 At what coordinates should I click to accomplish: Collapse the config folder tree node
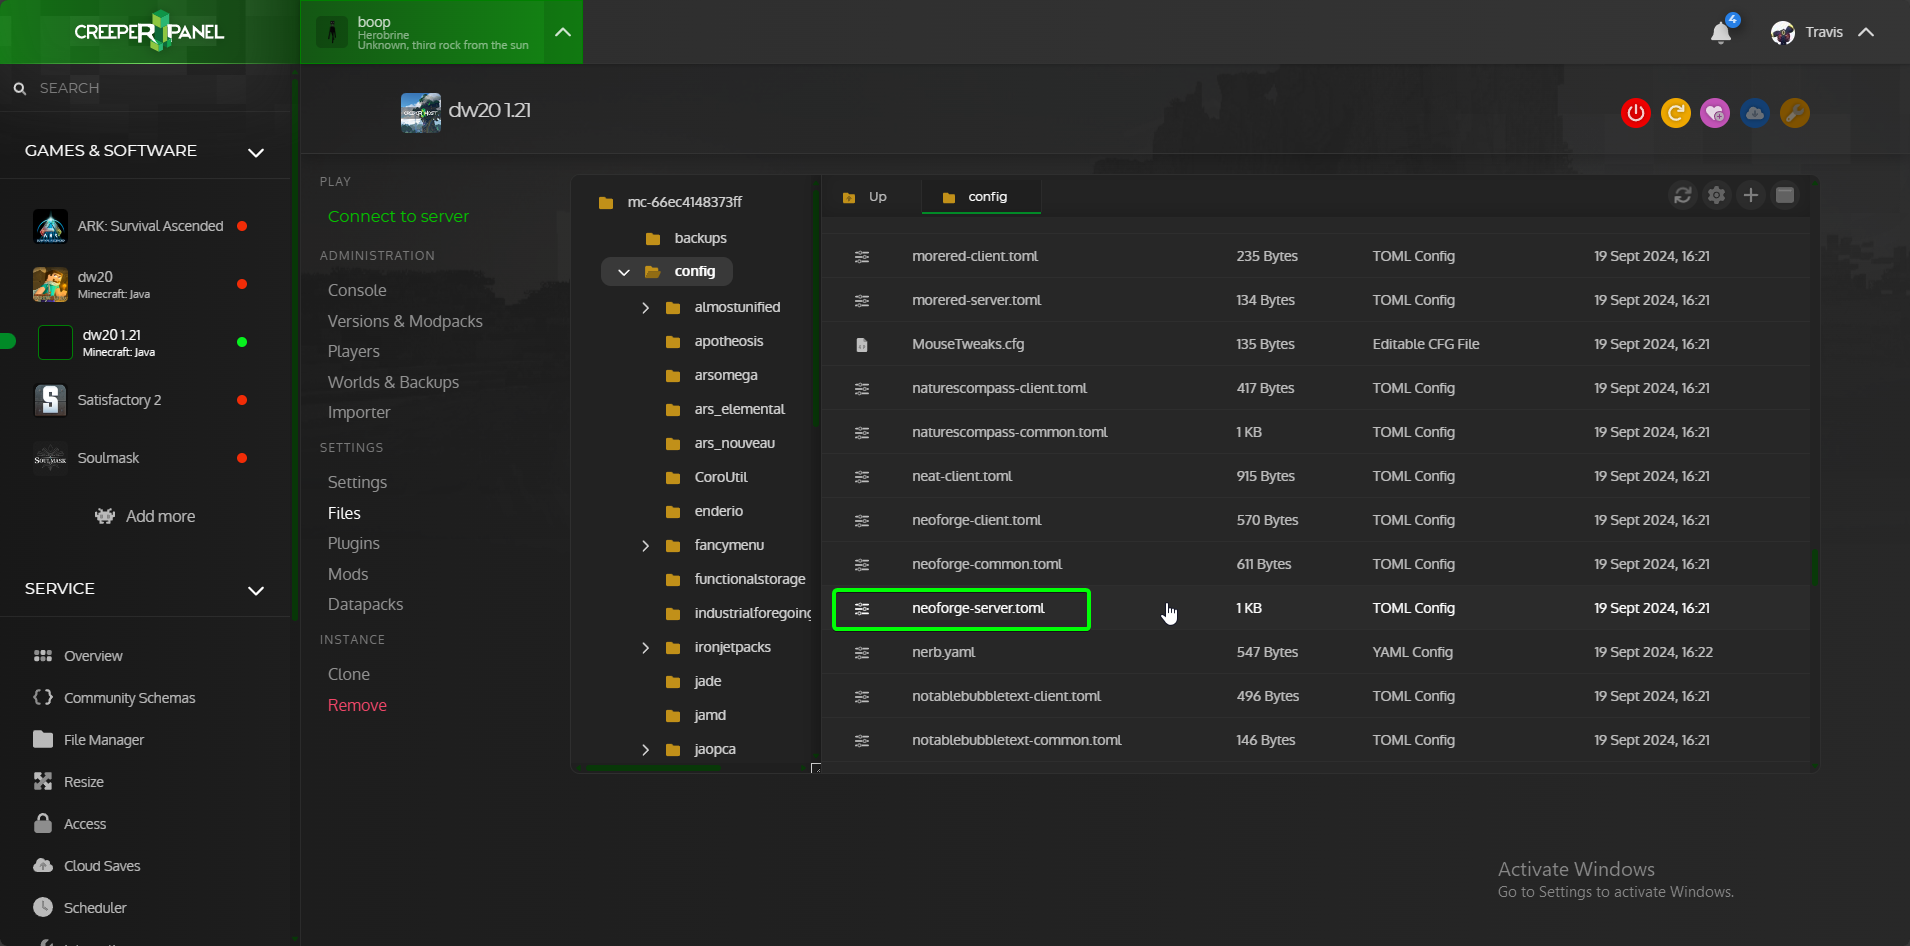624,272
